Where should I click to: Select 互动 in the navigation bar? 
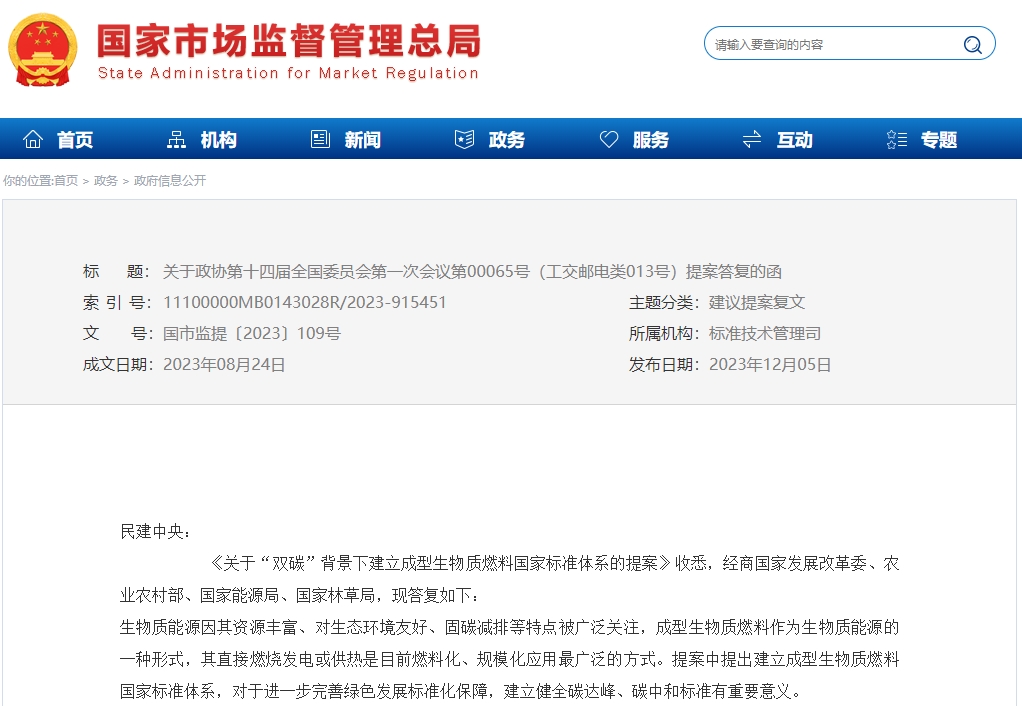pyautogui.click(x=794, y=140)
